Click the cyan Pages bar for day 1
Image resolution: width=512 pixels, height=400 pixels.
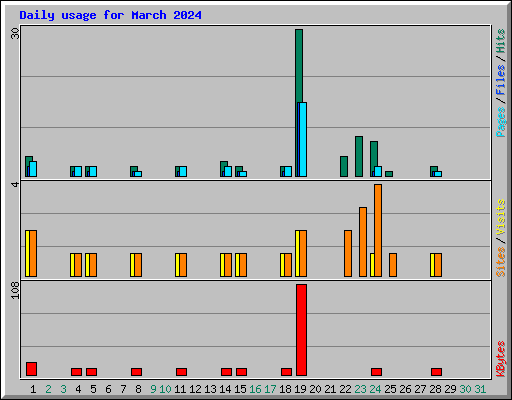coord(33,169)
